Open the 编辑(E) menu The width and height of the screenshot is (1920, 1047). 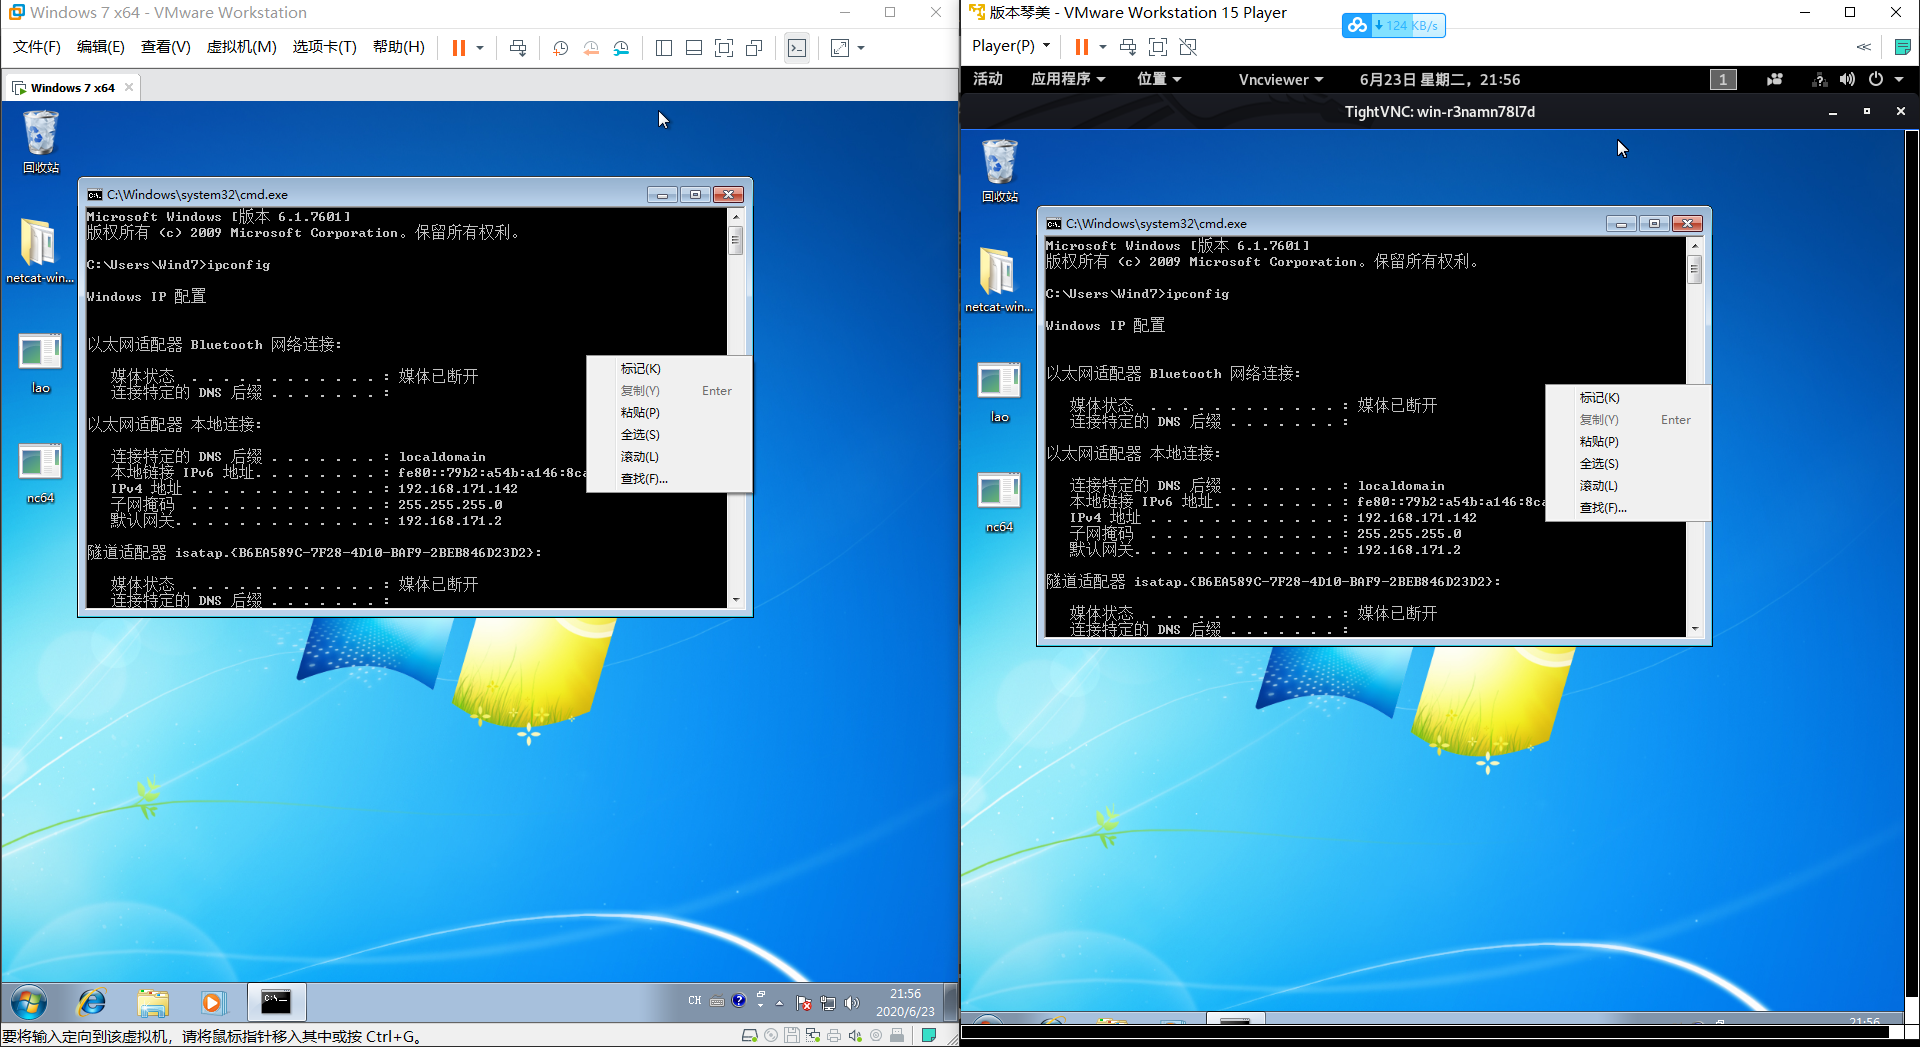[101, 47]
